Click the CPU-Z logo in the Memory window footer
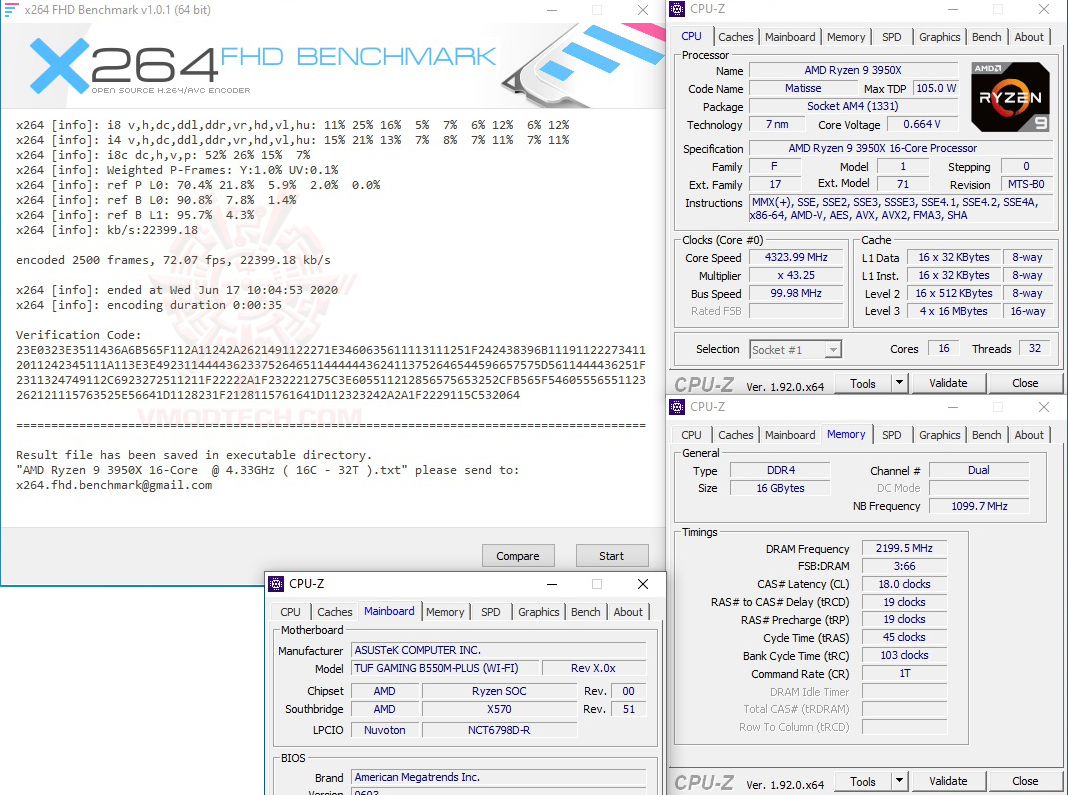1068x795 pixels. pyautogui.click(x=703, y=781)
